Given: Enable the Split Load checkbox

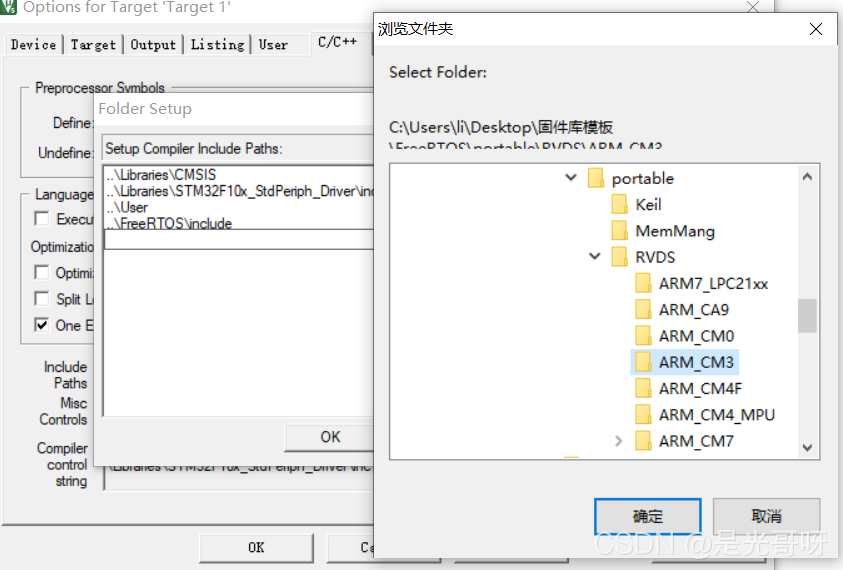Looking at the screenshot, I should [x=41, y=298].
